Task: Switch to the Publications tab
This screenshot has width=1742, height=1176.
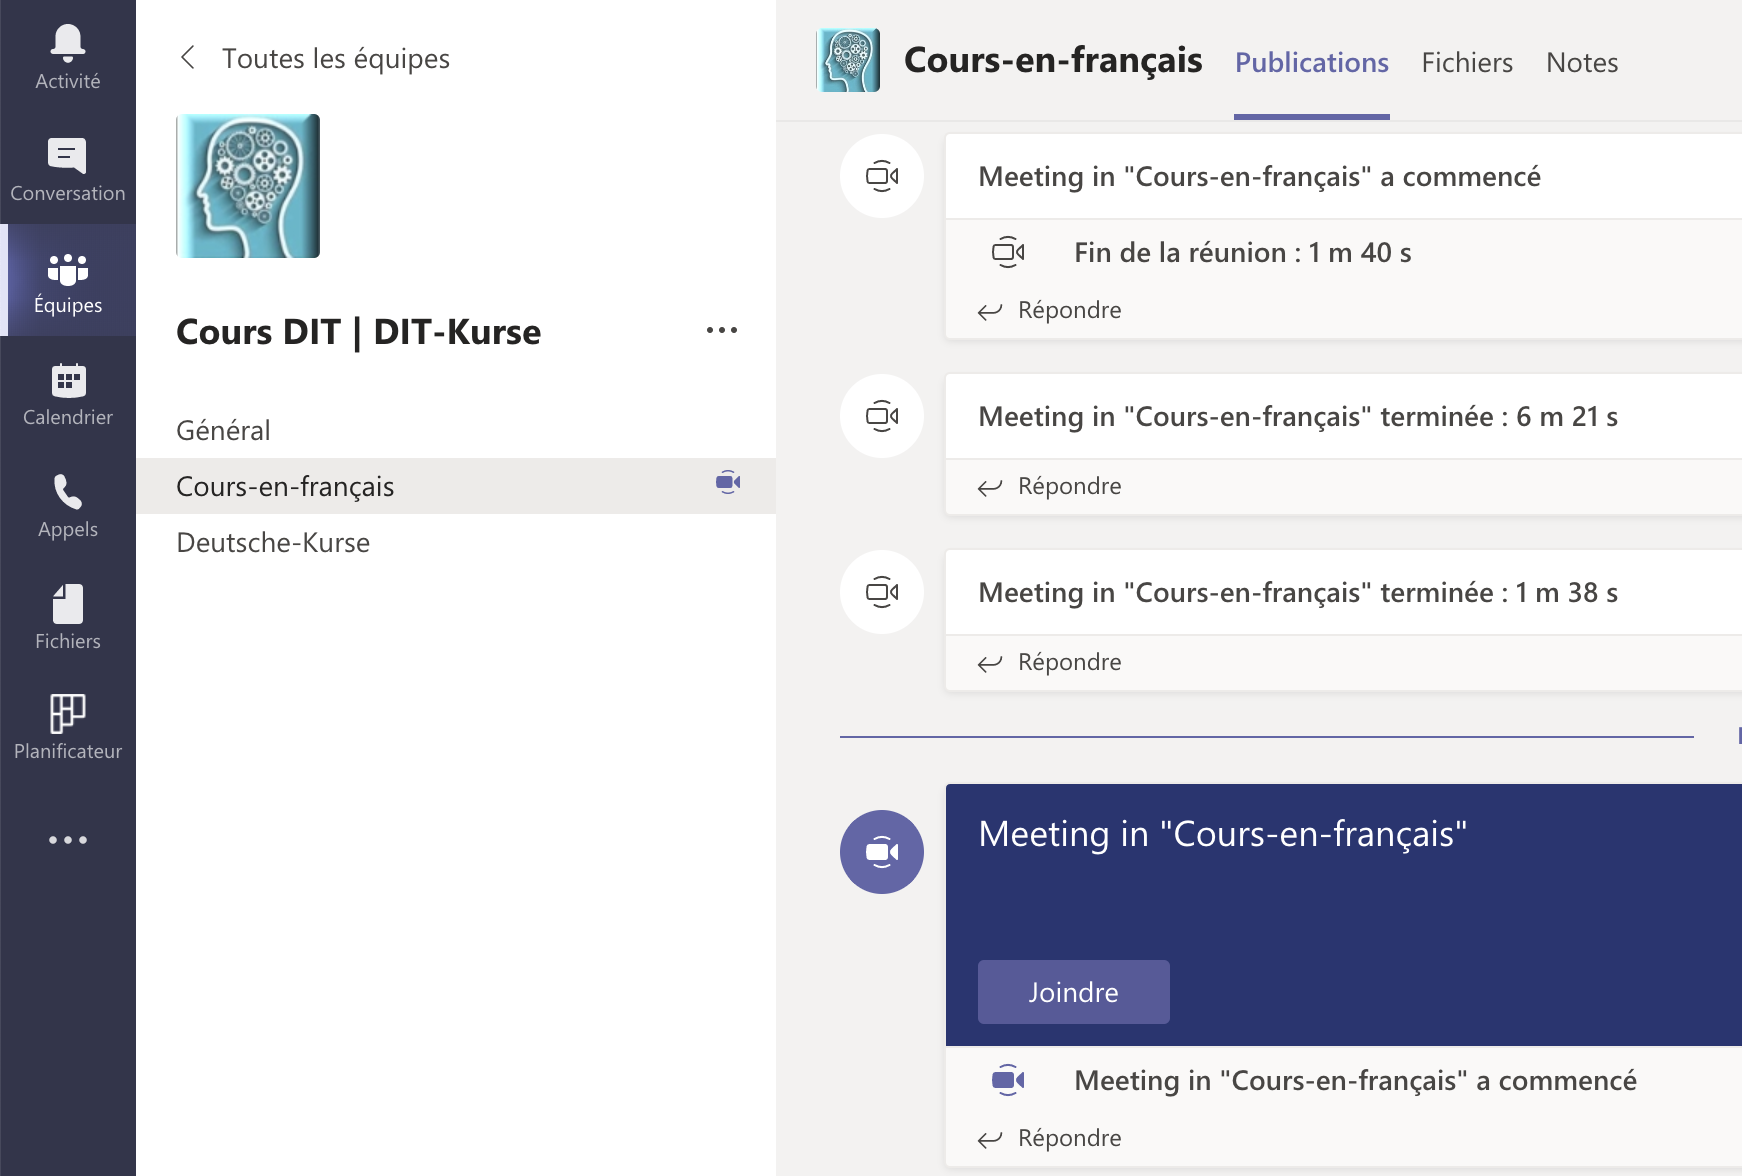Action: [x=1312, y=62]
